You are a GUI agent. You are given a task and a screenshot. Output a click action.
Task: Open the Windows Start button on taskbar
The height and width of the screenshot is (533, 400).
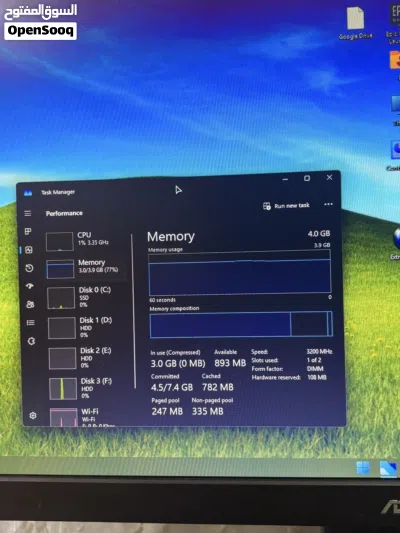[x=363, y=468]
